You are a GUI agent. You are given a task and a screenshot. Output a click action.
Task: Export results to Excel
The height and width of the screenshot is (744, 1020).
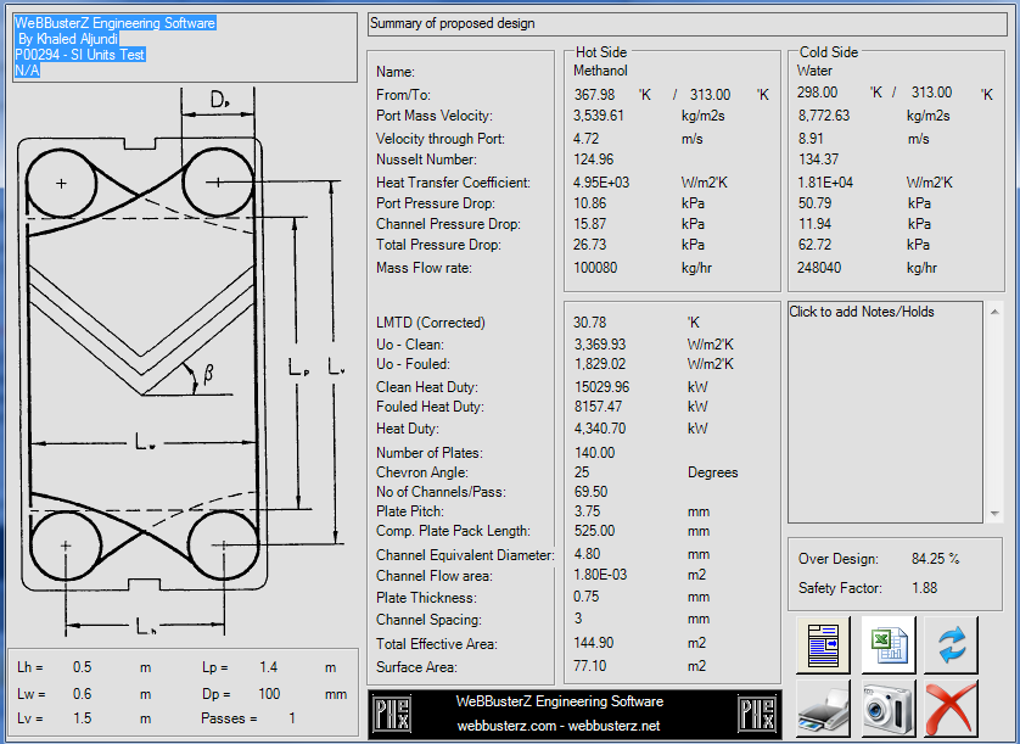(x=888, y=645)
